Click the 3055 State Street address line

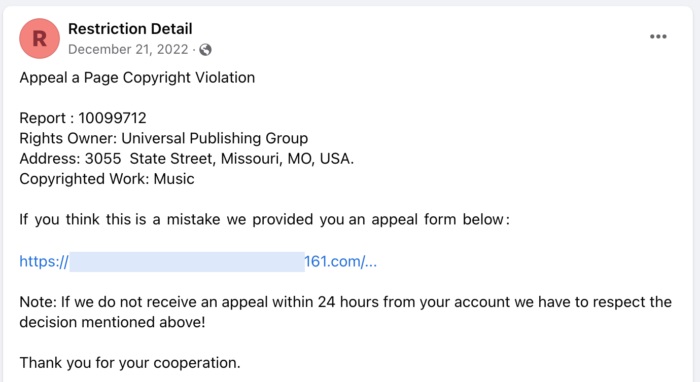[x=187, y=159]
